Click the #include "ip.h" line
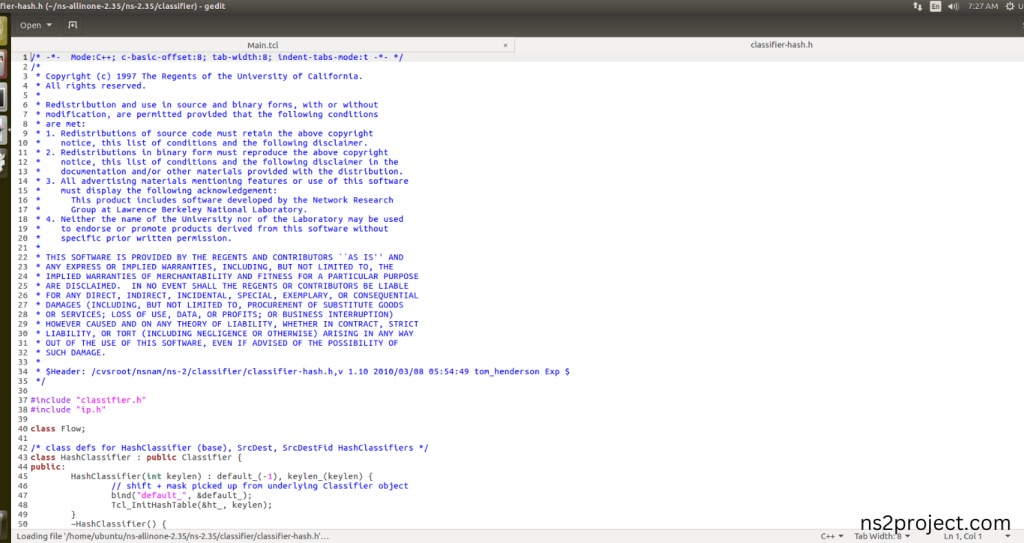Viewport: 1024px width, 543px height. click(x=68, y=410)
